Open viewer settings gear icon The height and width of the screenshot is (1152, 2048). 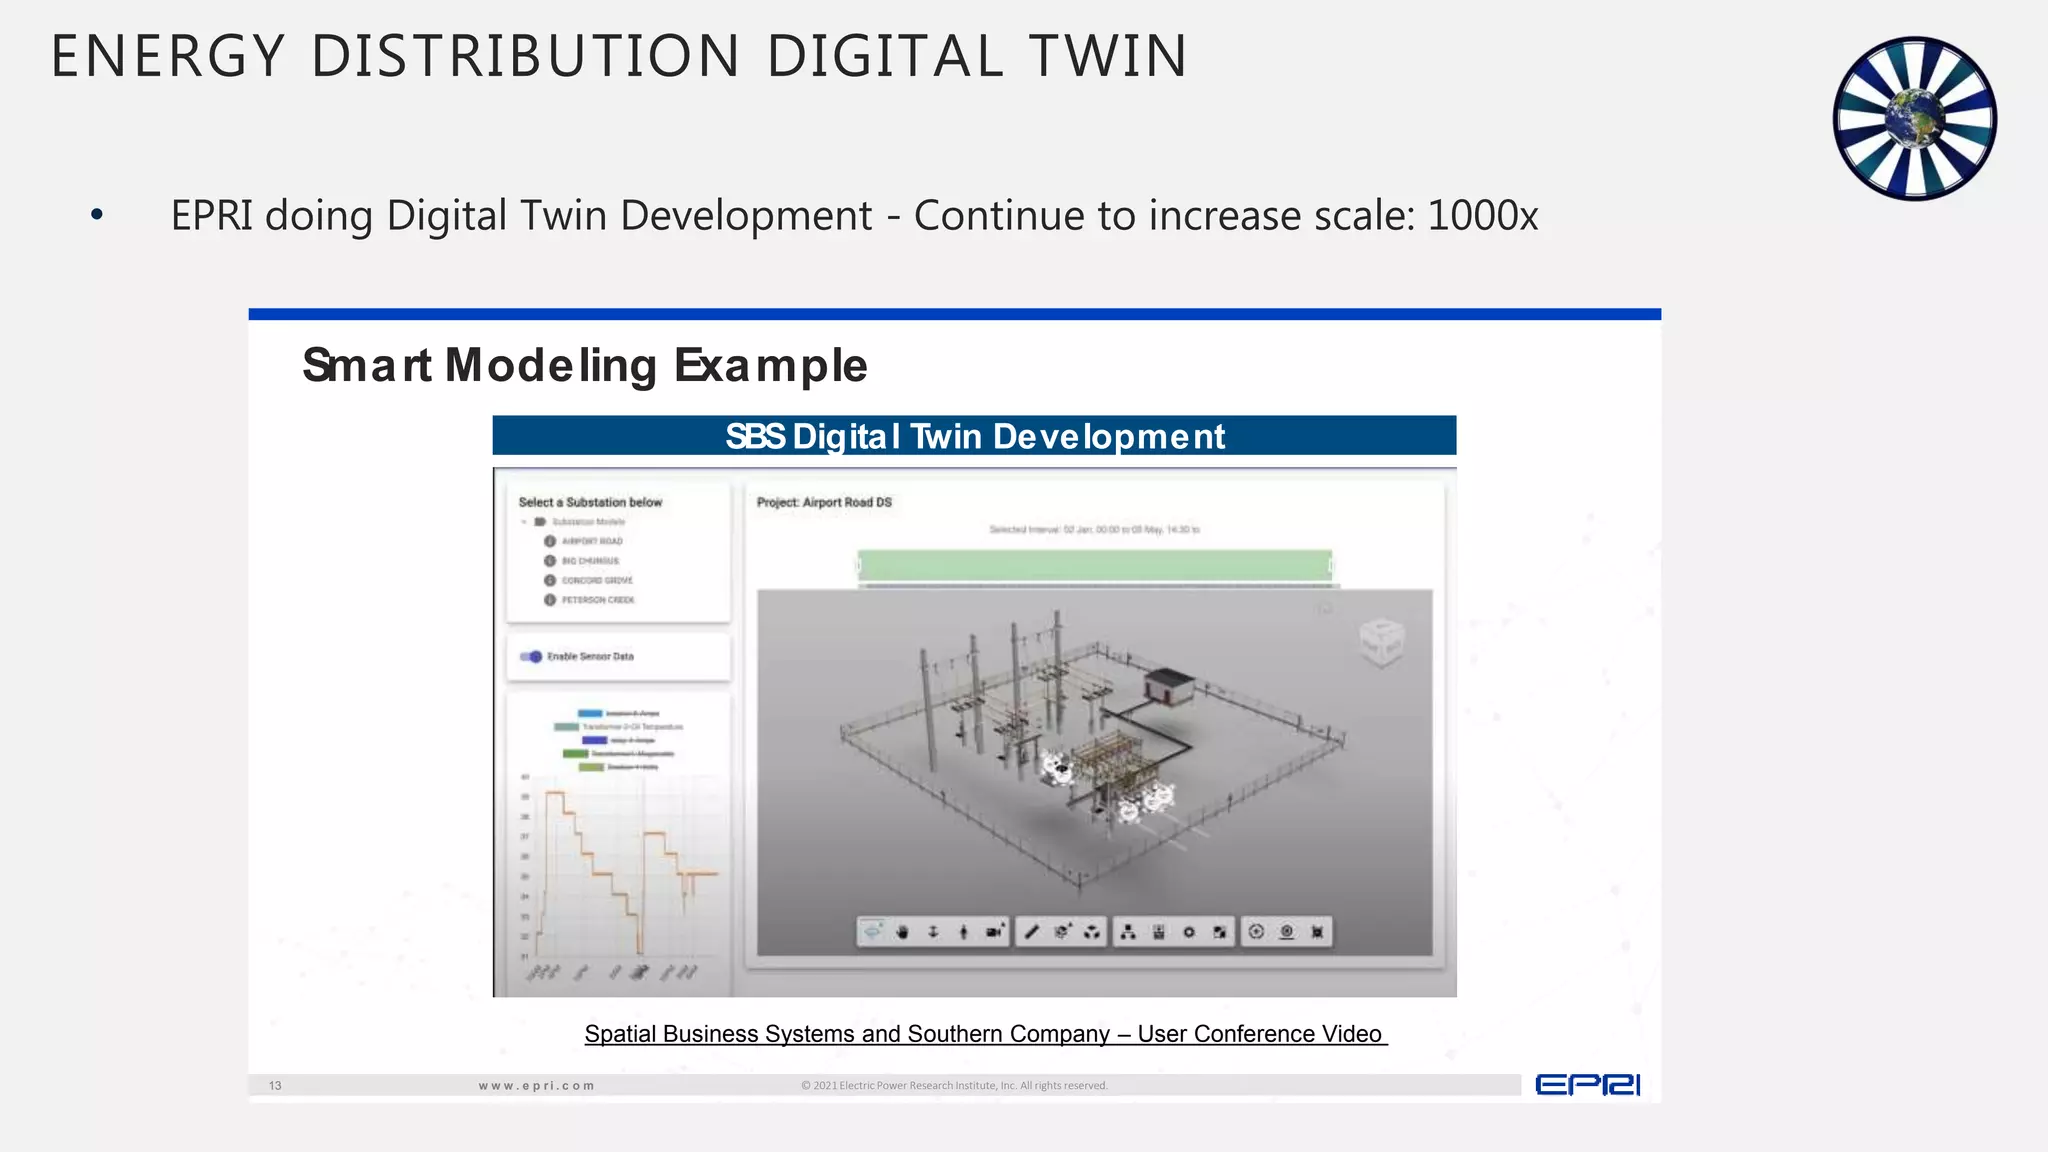[x=1189, y=932]
